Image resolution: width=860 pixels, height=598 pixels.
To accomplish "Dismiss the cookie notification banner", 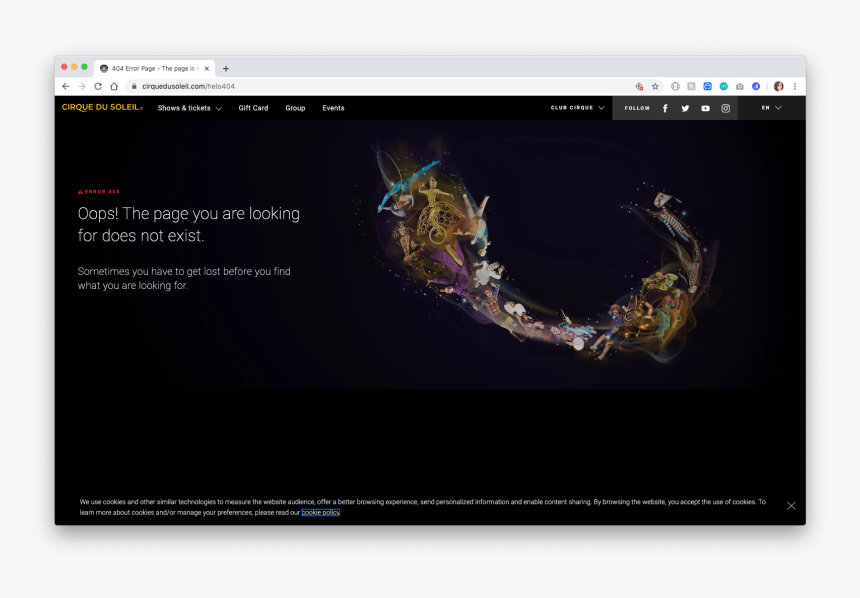I will click(791, 505).
